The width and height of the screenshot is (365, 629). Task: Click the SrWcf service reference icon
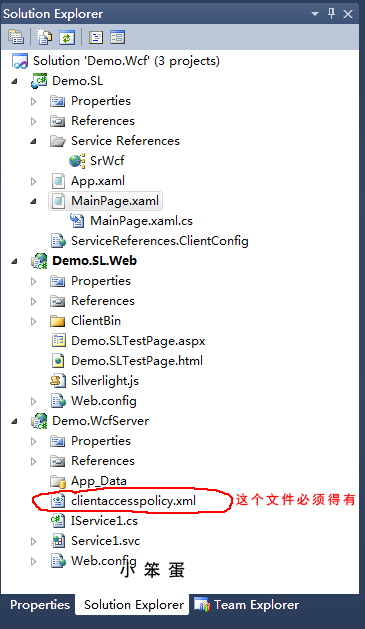(x=77, y=160)
